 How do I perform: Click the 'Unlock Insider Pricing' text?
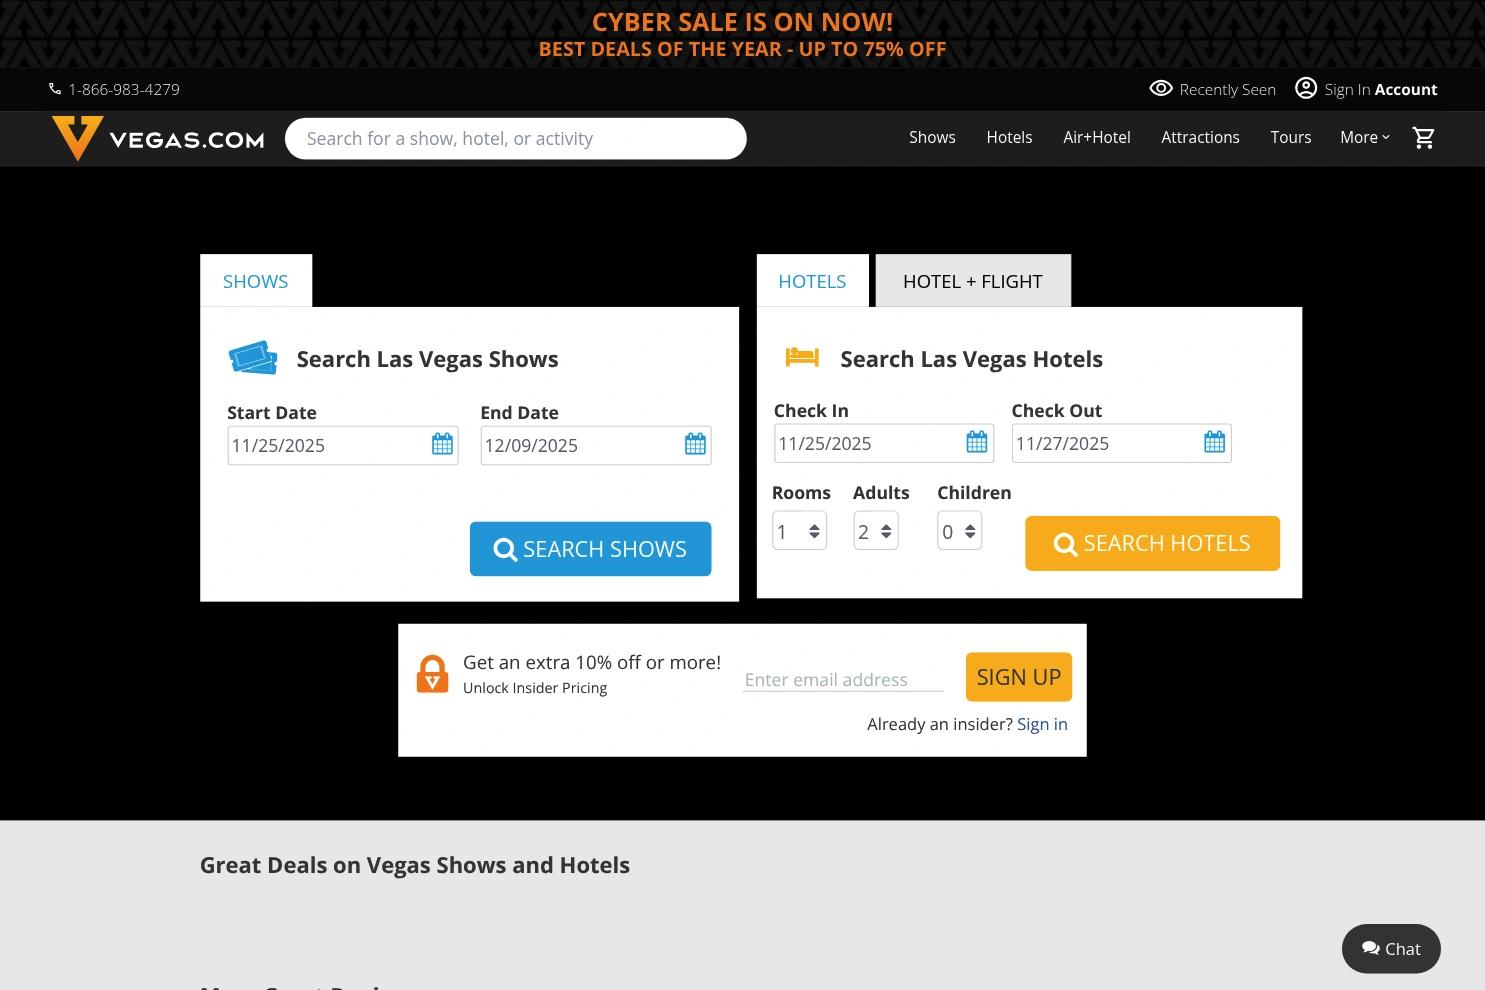535,688
